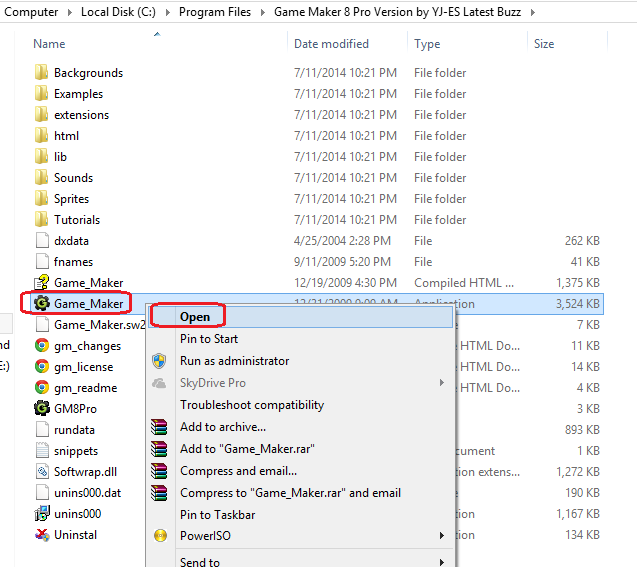Image resolution: width=637 pixels, height=567 pixels.
Task: Go to Program Files in address bar
Action: (215, 12)
